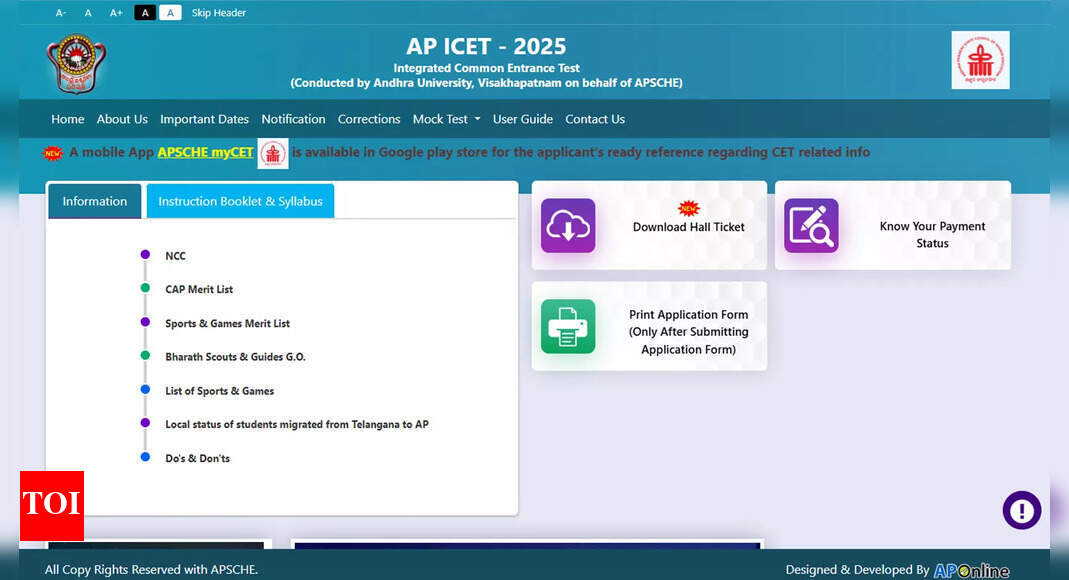Click the Know Your Payment Status icon
Screen dimensions: 1069x580
(811, 225)
